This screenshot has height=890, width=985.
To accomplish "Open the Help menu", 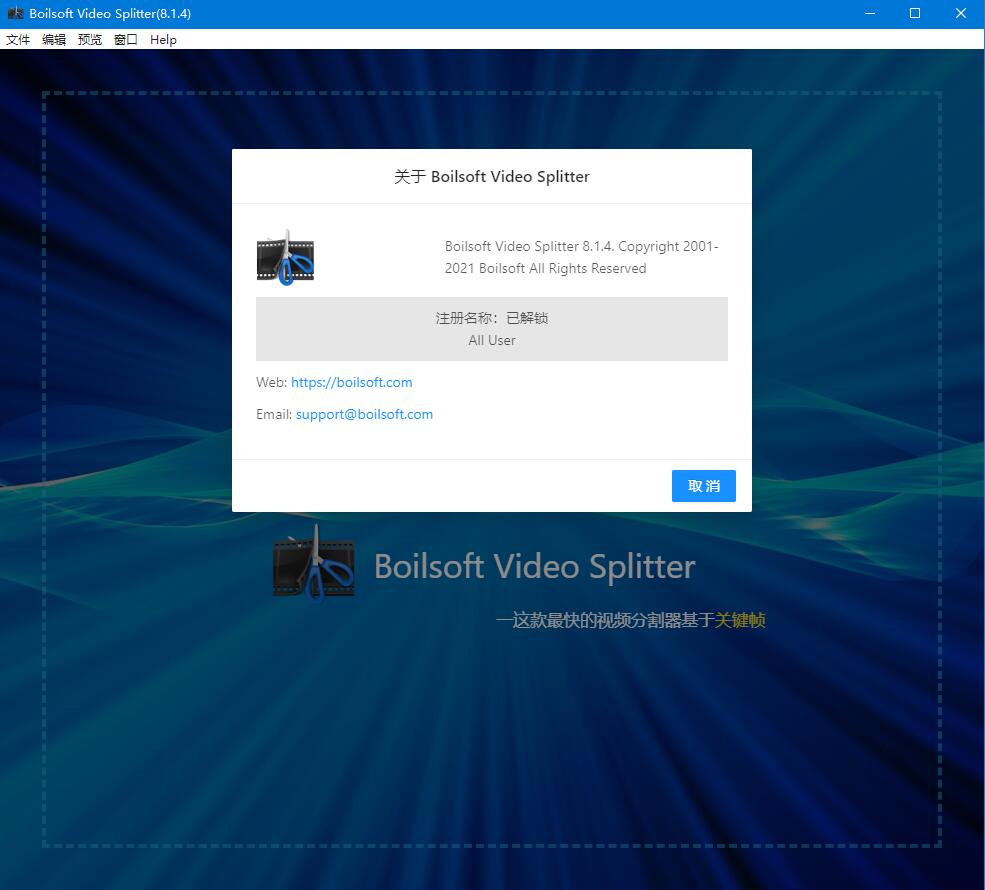I will pyautogui.click(x=163, y=40).
